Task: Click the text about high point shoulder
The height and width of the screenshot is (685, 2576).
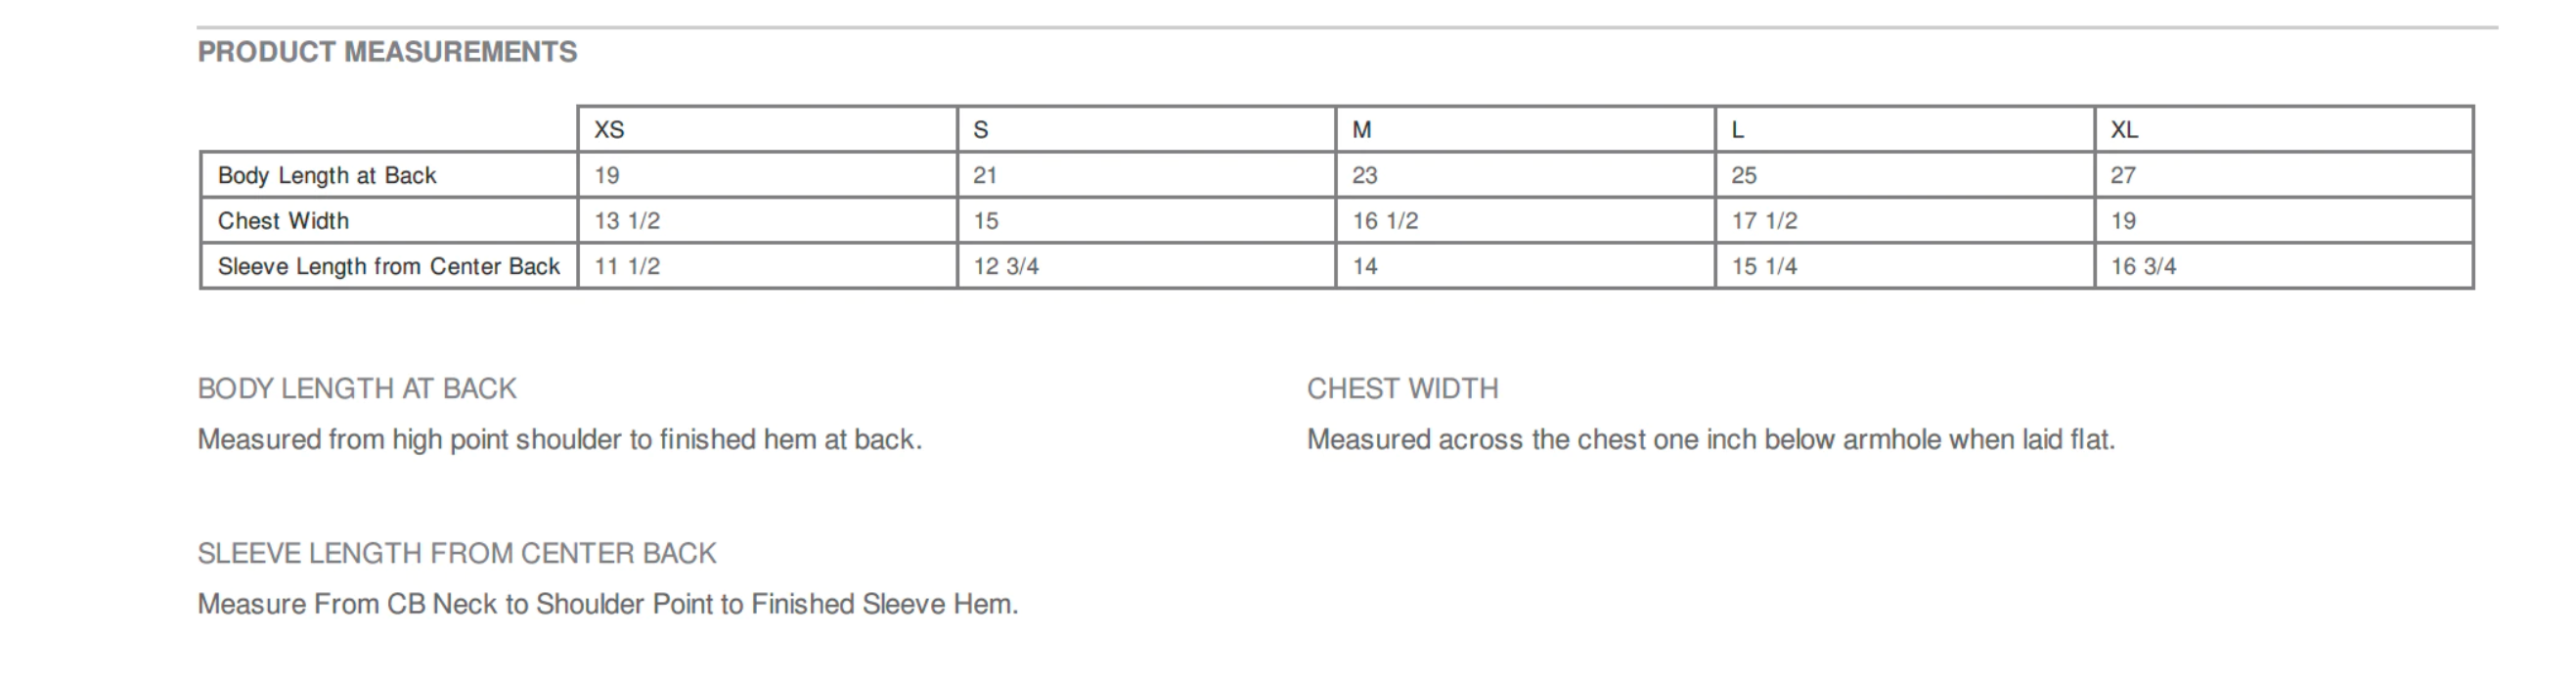Action: pyautogui.click(x=559, y=439)
